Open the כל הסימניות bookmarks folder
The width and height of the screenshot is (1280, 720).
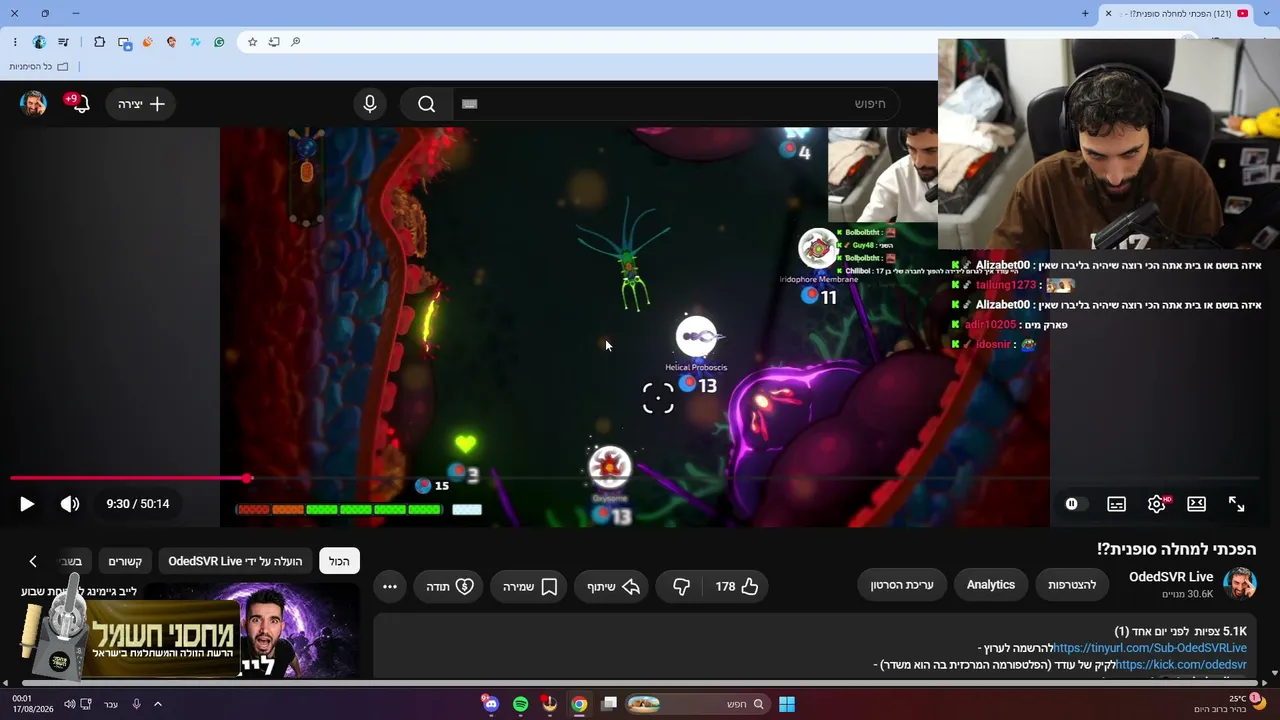click(39, 67)
